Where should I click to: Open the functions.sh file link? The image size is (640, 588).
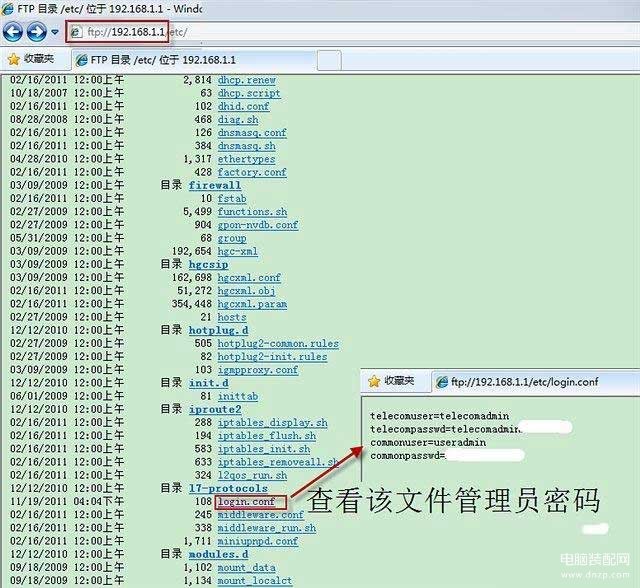click(x=252, y=211)
